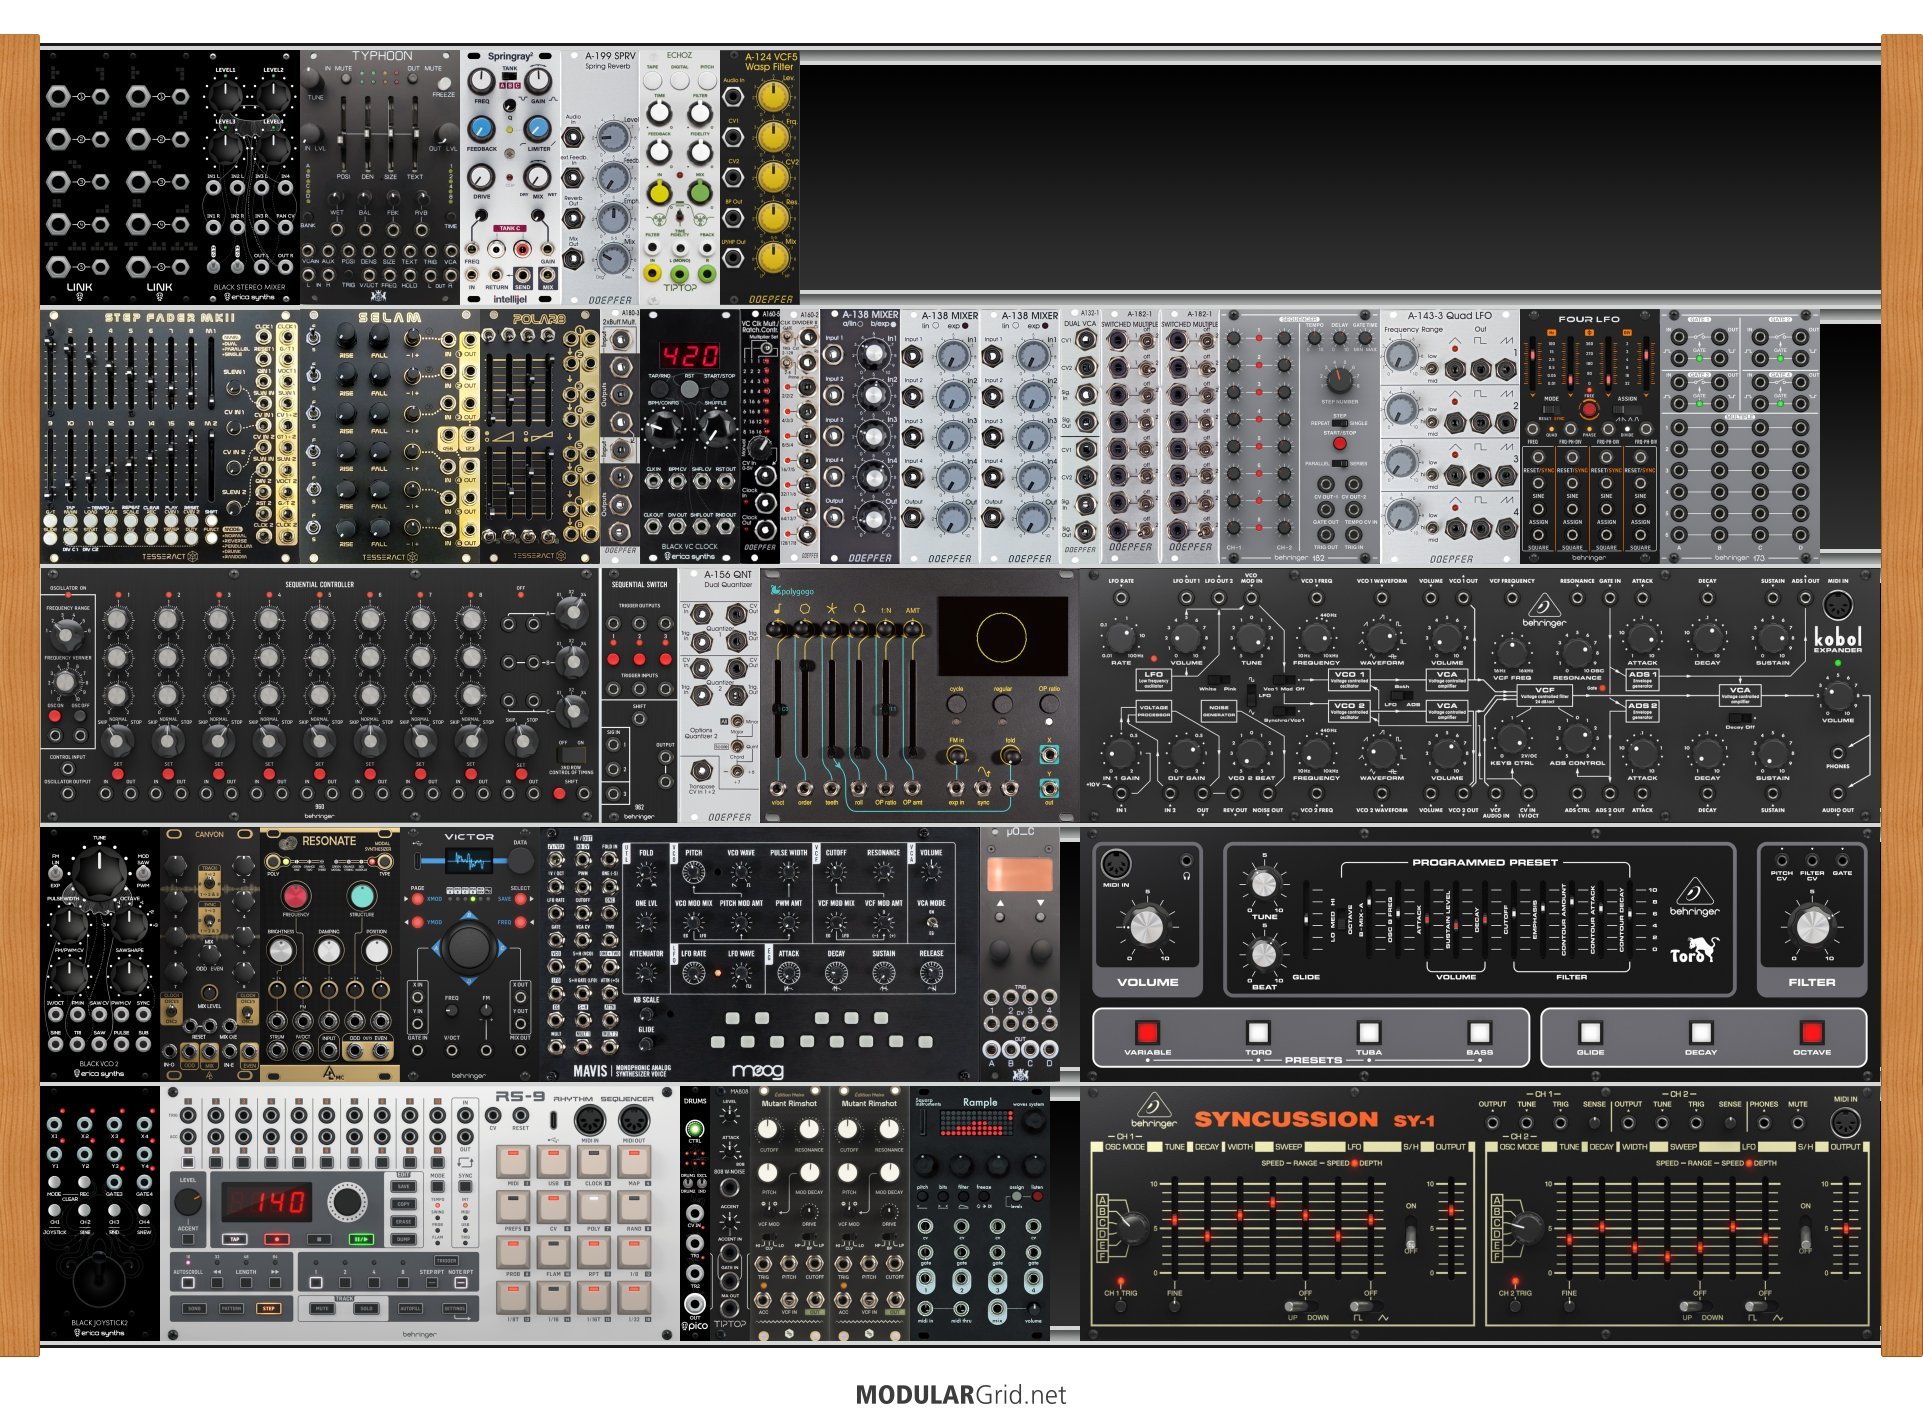The height and width of the screenshot is (1416, 1923).
Task: Click the rewind arrows button on RS-9
Action: (x=217, y=1283)
